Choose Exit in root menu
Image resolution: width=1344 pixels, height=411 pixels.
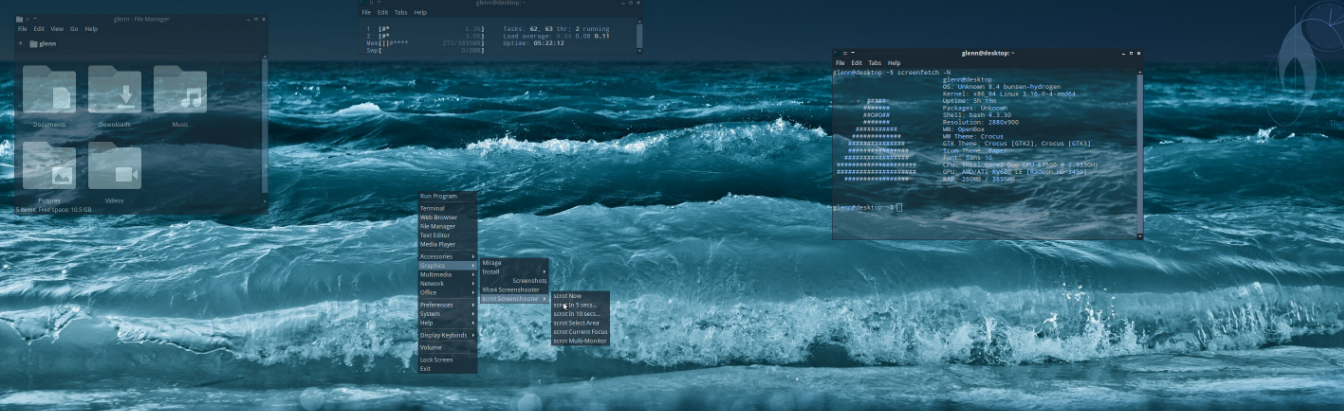447,368
